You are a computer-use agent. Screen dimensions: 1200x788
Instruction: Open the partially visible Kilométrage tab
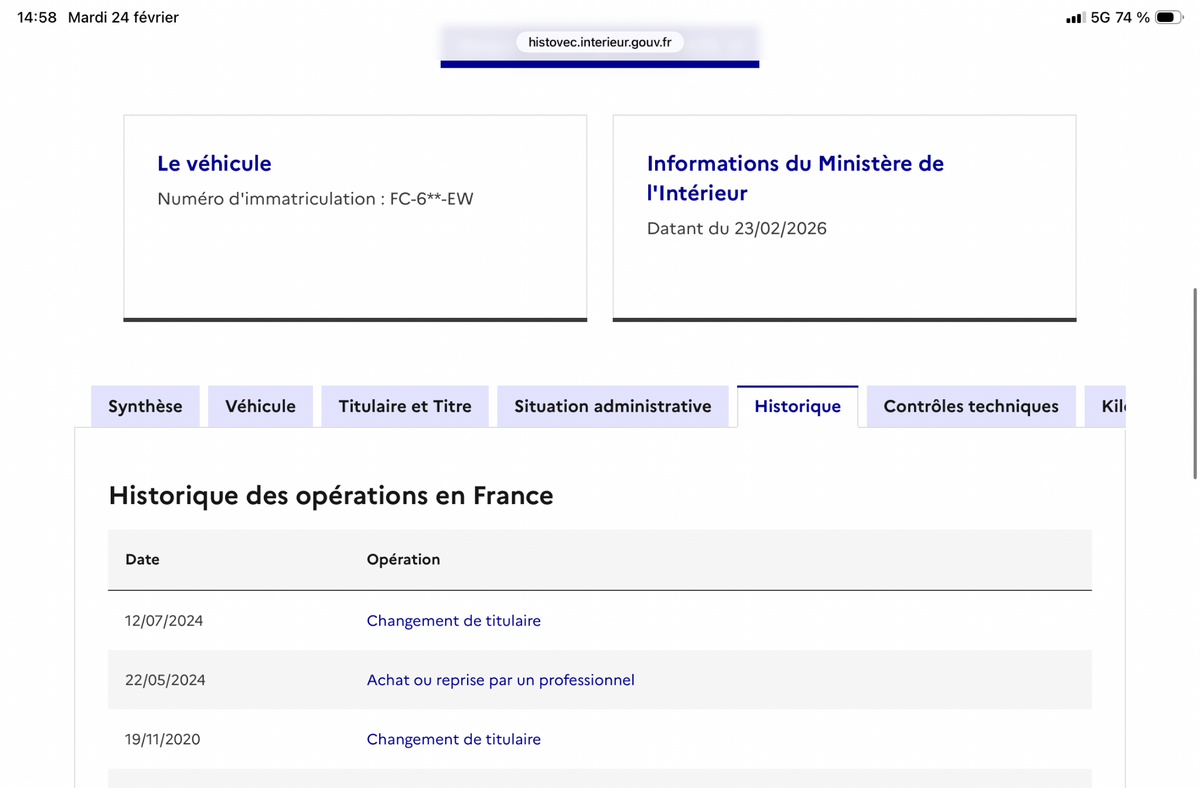point(1105,406)
